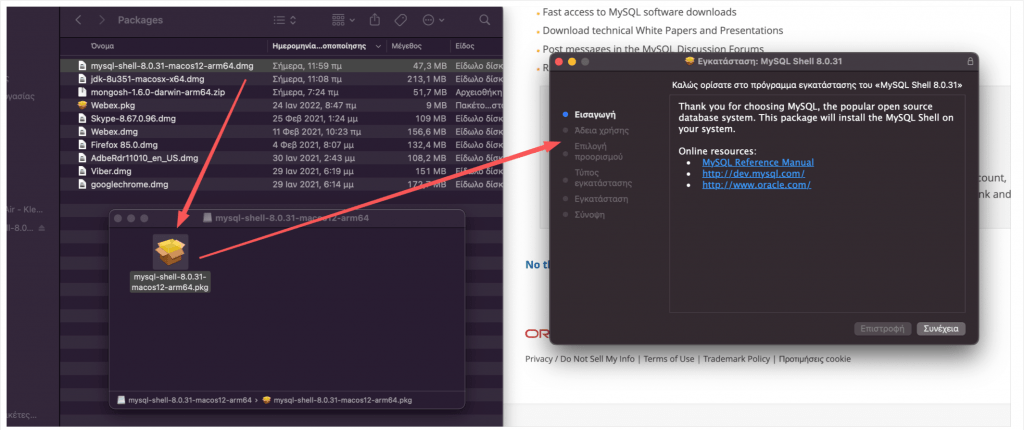Open the Terms of Use link
This screenshot has height=430, width=1024.
[x=669, y=359]
